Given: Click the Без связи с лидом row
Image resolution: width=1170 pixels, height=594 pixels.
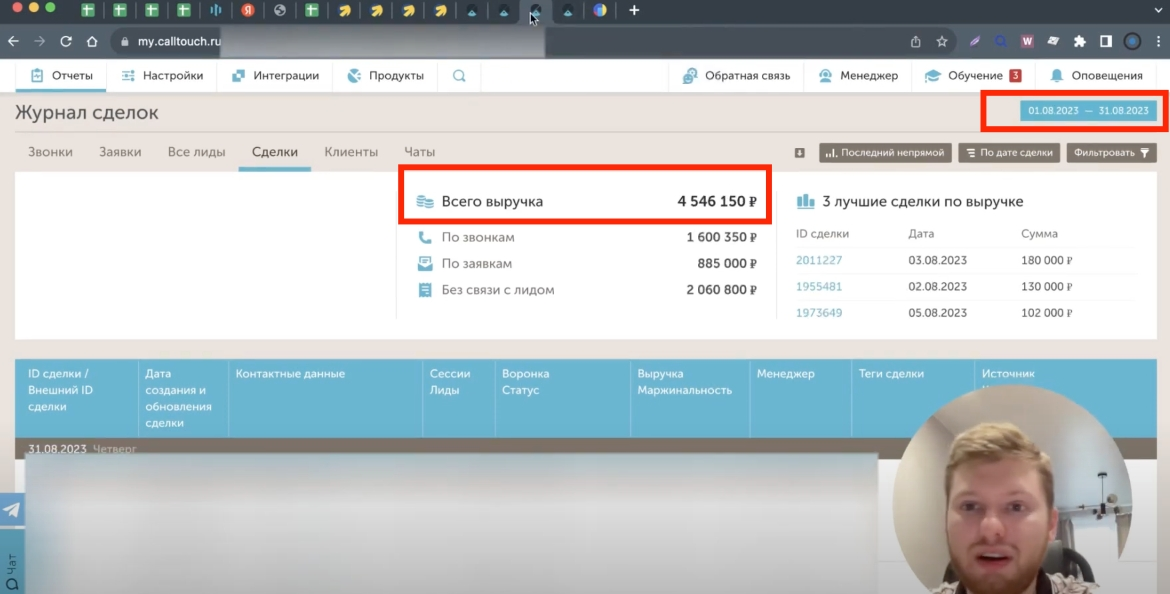Looking at the screenshot, I should [586, 290].
